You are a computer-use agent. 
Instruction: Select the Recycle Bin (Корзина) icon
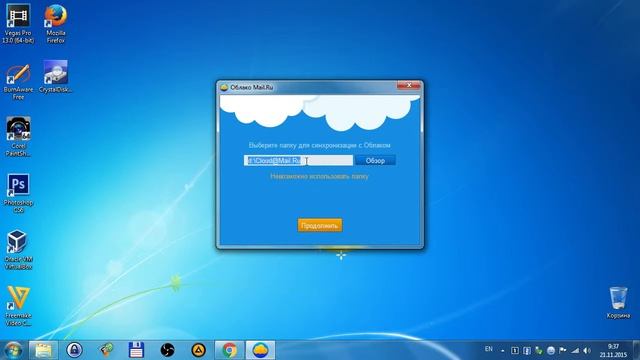(618, 302)
